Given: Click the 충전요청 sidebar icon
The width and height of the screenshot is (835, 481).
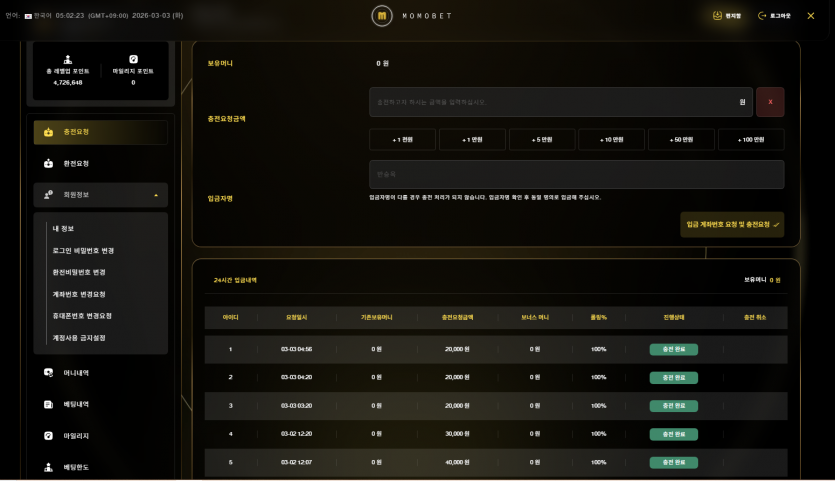Looking at the screenshot, I should pos(48,132).
